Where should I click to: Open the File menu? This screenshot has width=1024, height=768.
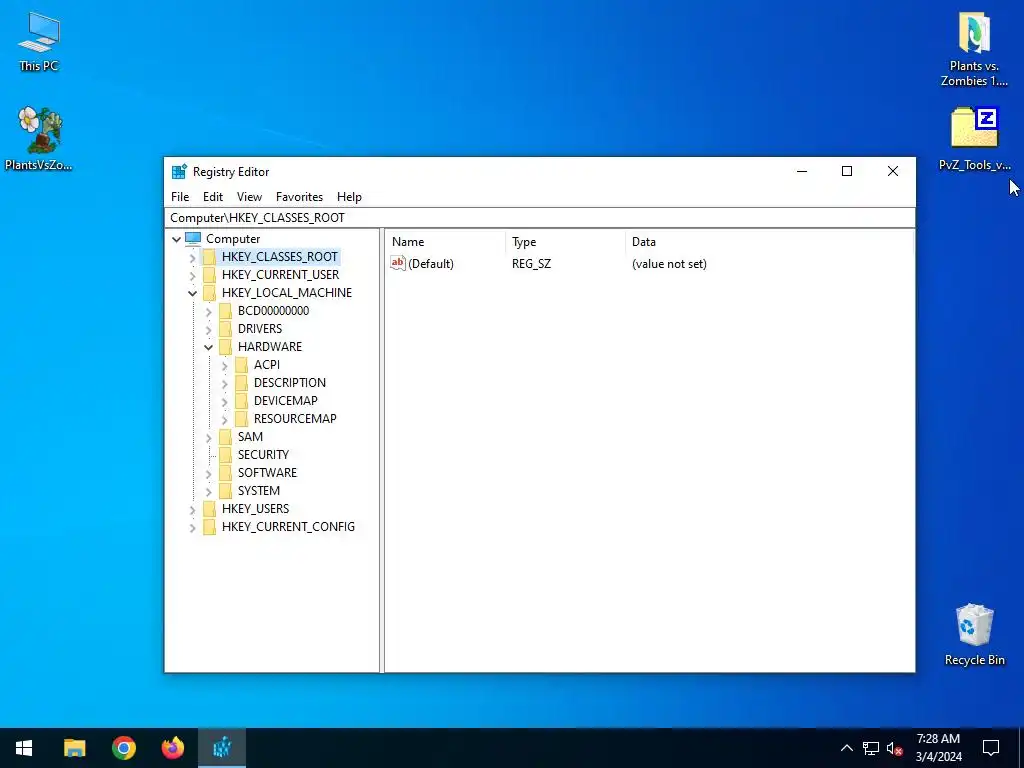180,197
